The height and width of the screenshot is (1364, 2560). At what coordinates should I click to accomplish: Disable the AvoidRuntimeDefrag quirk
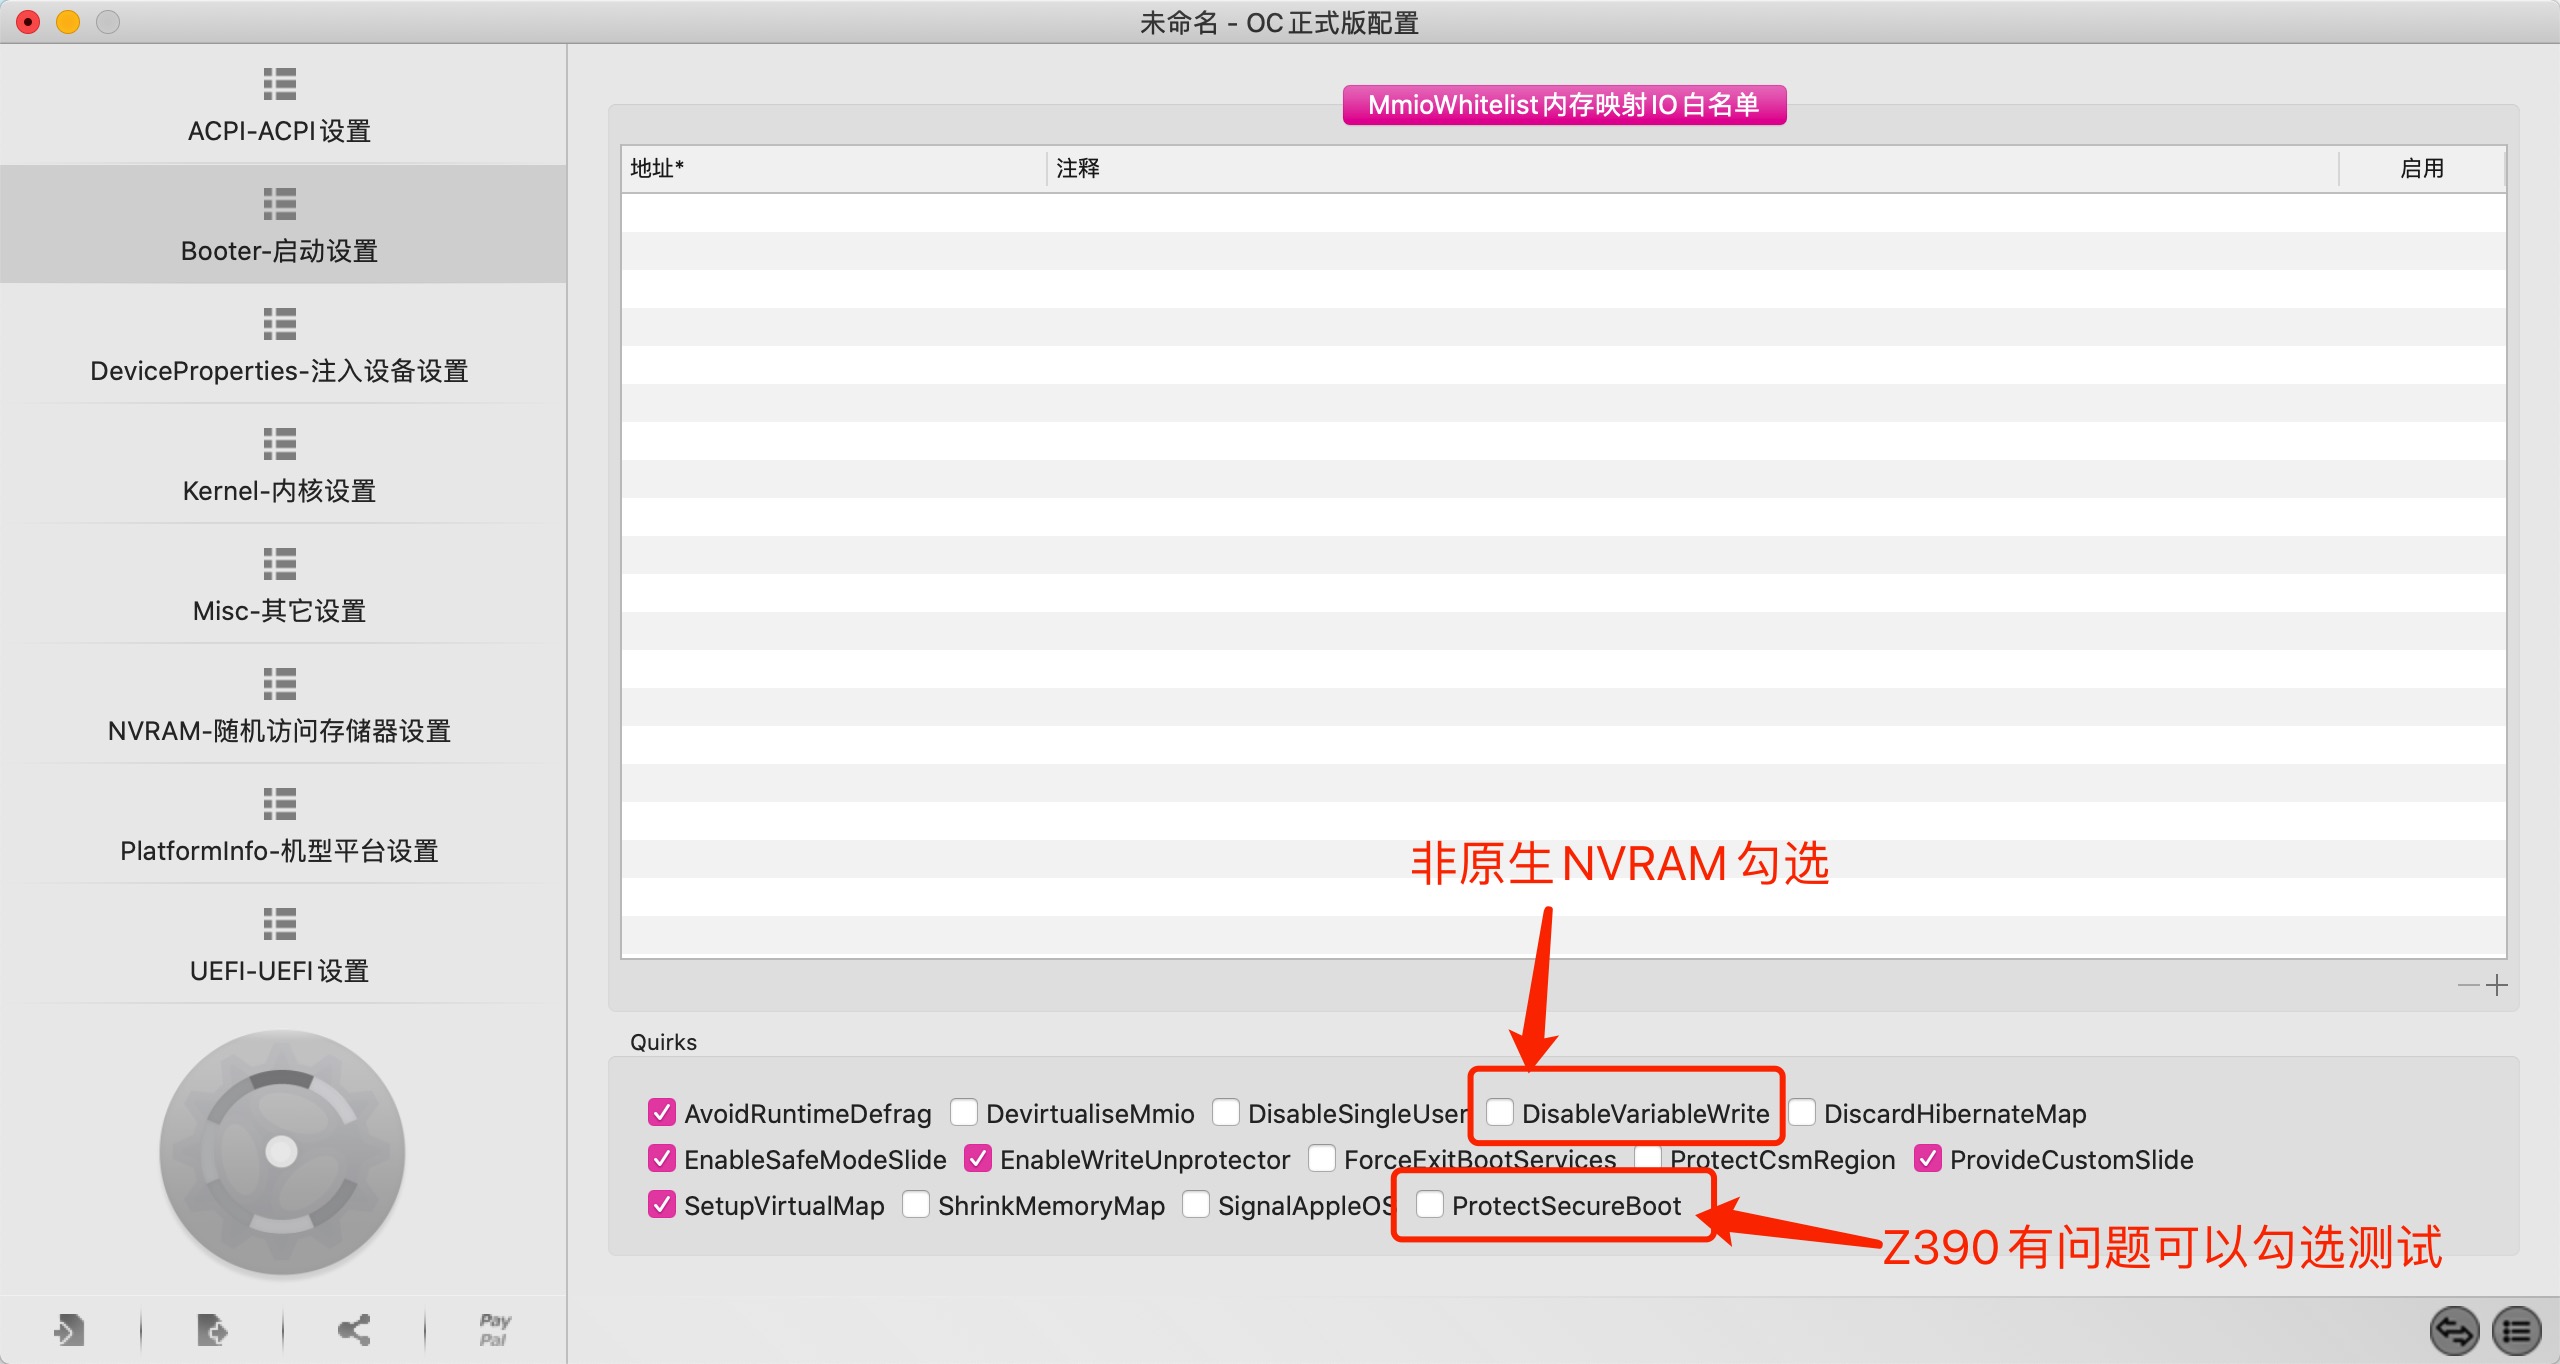(x=661, y=1112)
